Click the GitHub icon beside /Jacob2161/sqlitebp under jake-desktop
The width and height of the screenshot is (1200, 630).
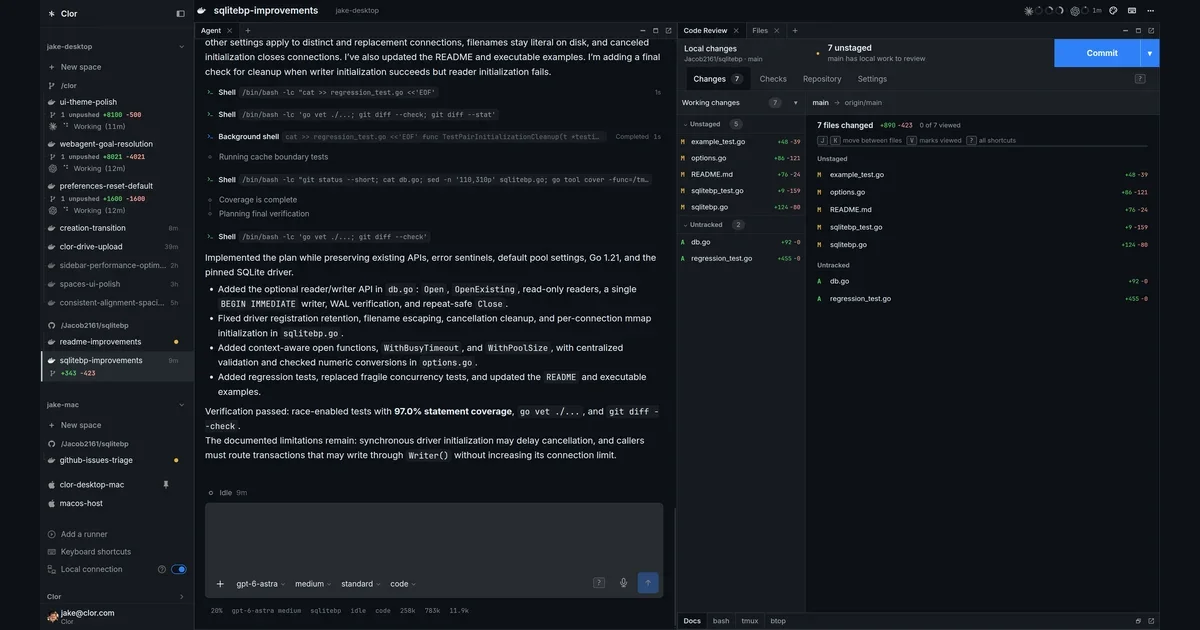tap(52, 325)
